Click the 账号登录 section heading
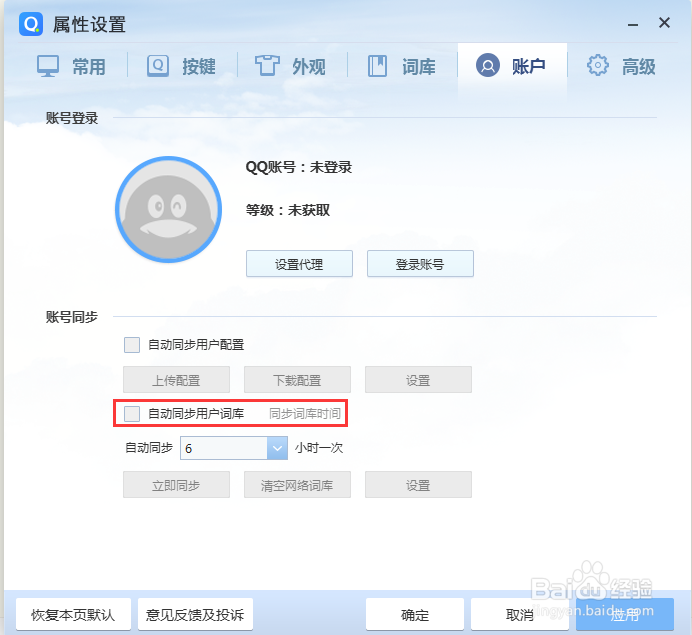The height and width of the screenshot is (635, 692). click(x=72, y=118)
